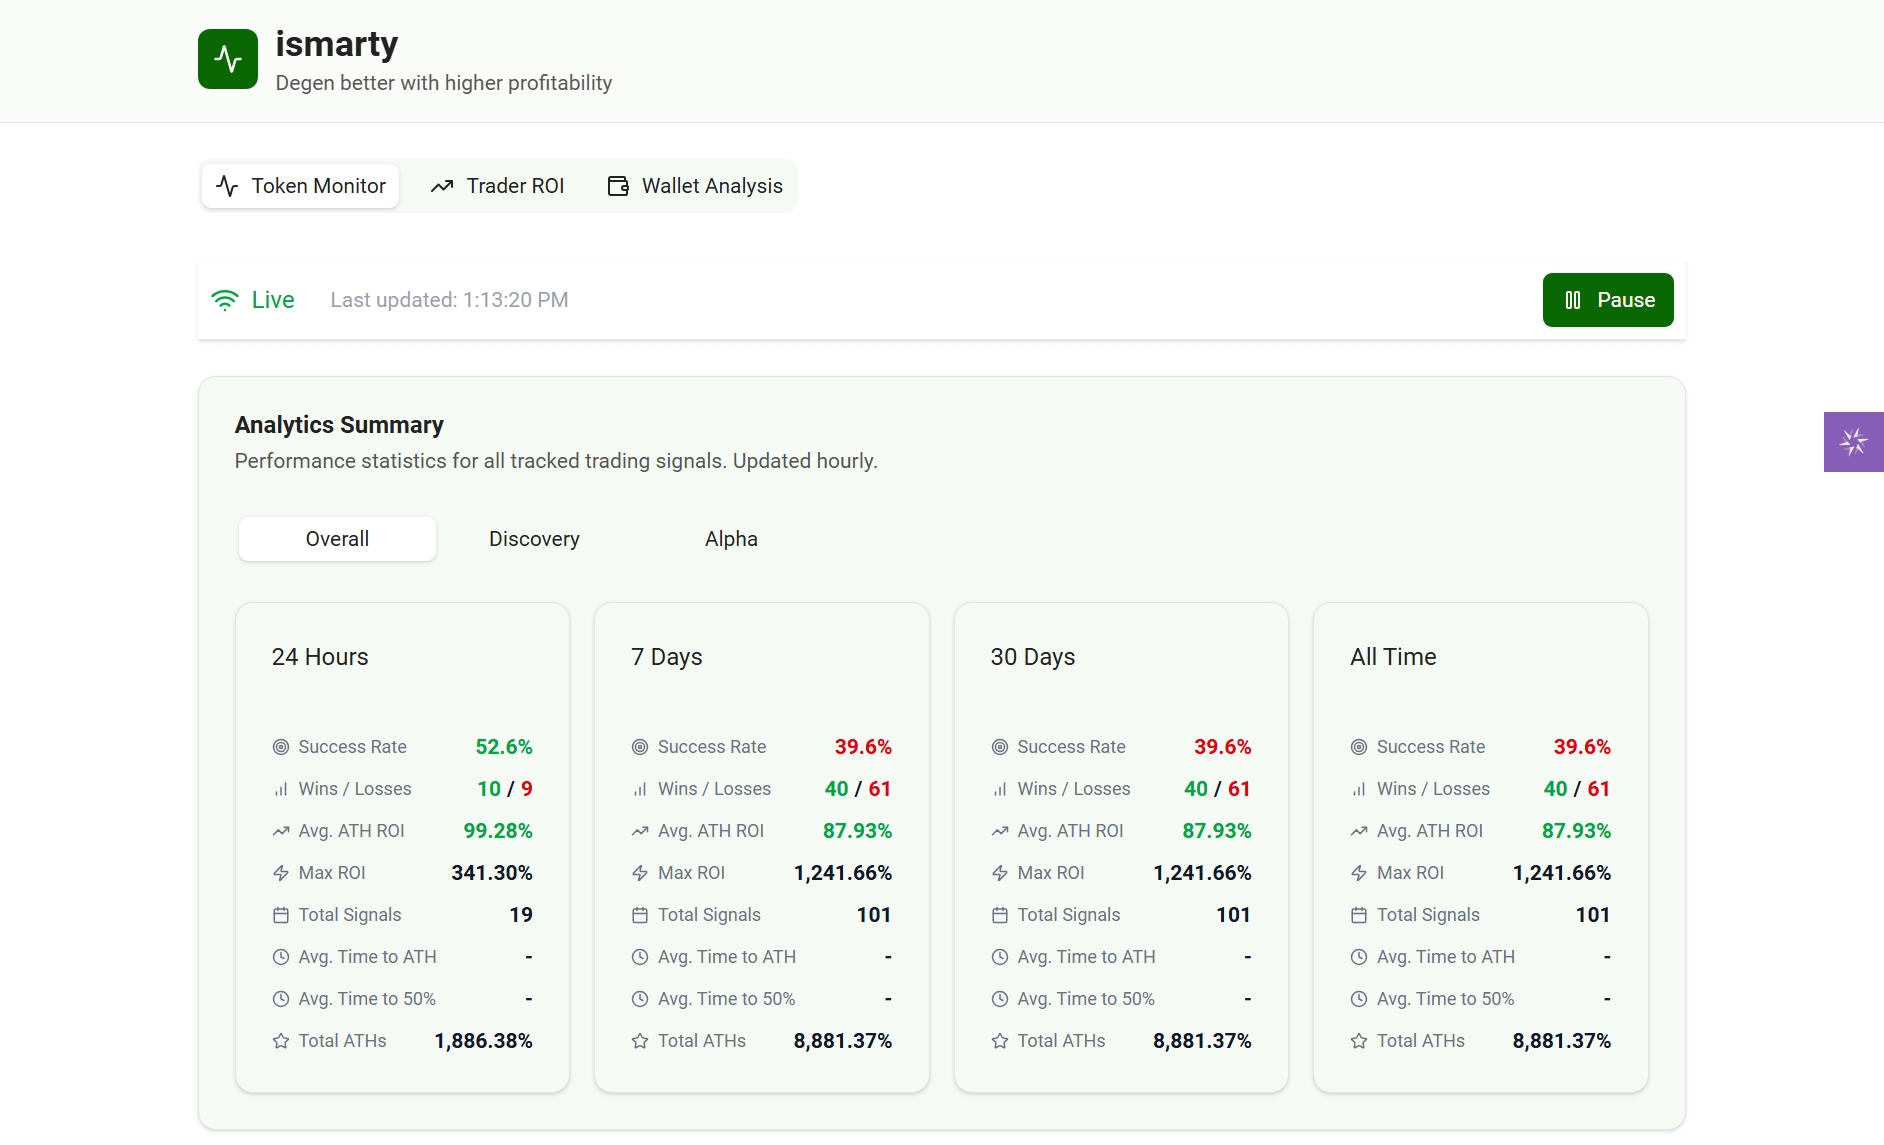The height and width of the screenshot is (1145, 1884).
Task: Click Success Rate target icon in All Time card
Action: pyautogui.click(x=1359, y=747)
